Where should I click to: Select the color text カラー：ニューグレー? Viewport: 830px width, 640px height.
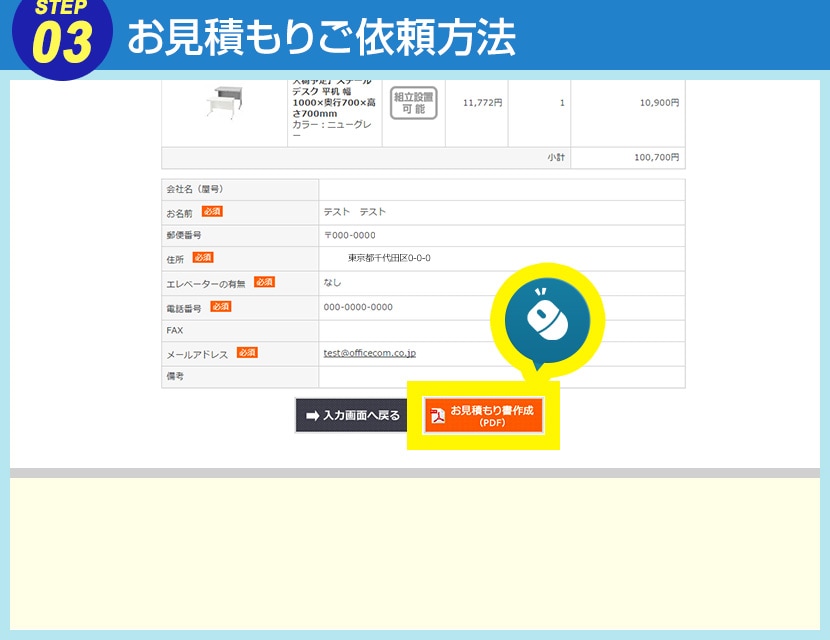pyautogui.click(x=332, y=130)
